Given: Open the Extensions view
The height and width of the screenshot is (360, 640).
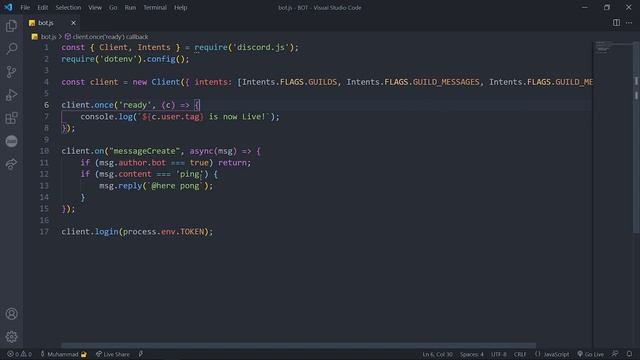Looking at the screenshot, I should (x=11, y=118).
